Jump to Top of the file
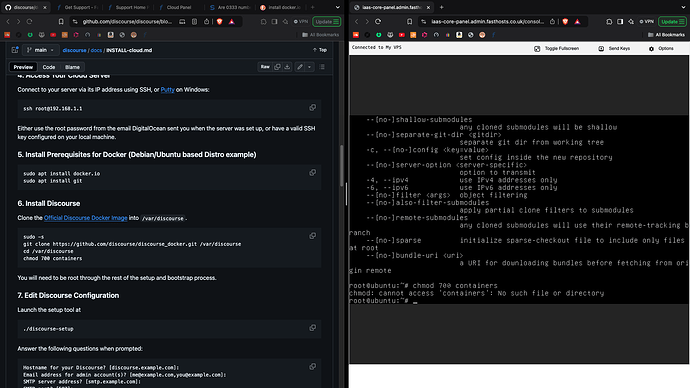This screenshot has width=690, height=388. point(320,50)
